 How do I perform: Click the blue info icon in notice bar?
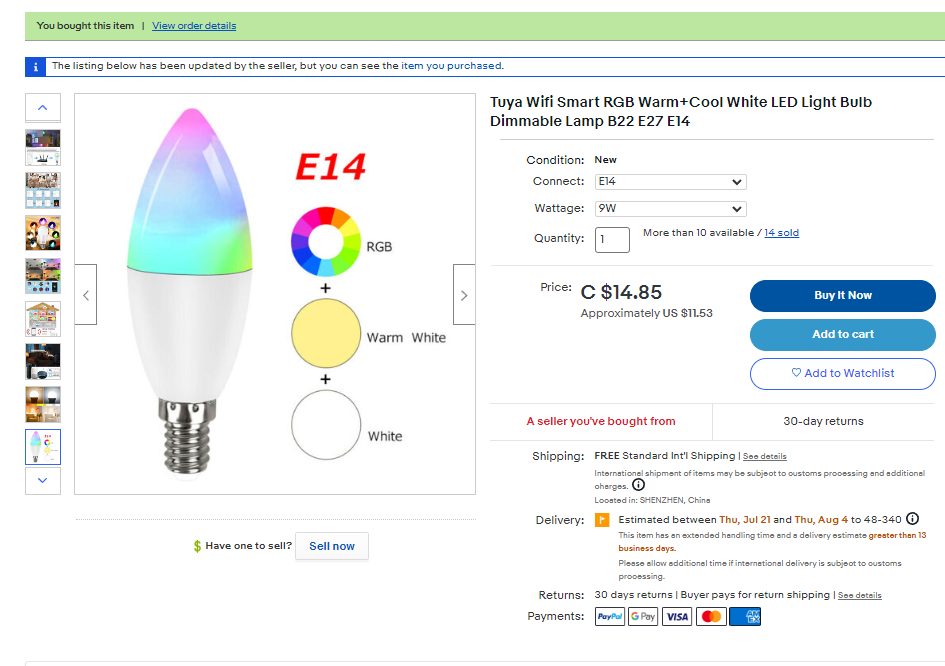point(35,67)
